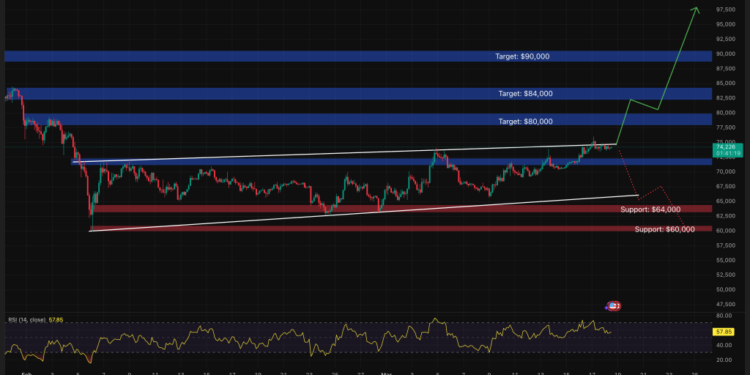Select the 'Target: $84,000' zone label
The height and width of the screenshot is (375, 750).
(x=525, y=94)
